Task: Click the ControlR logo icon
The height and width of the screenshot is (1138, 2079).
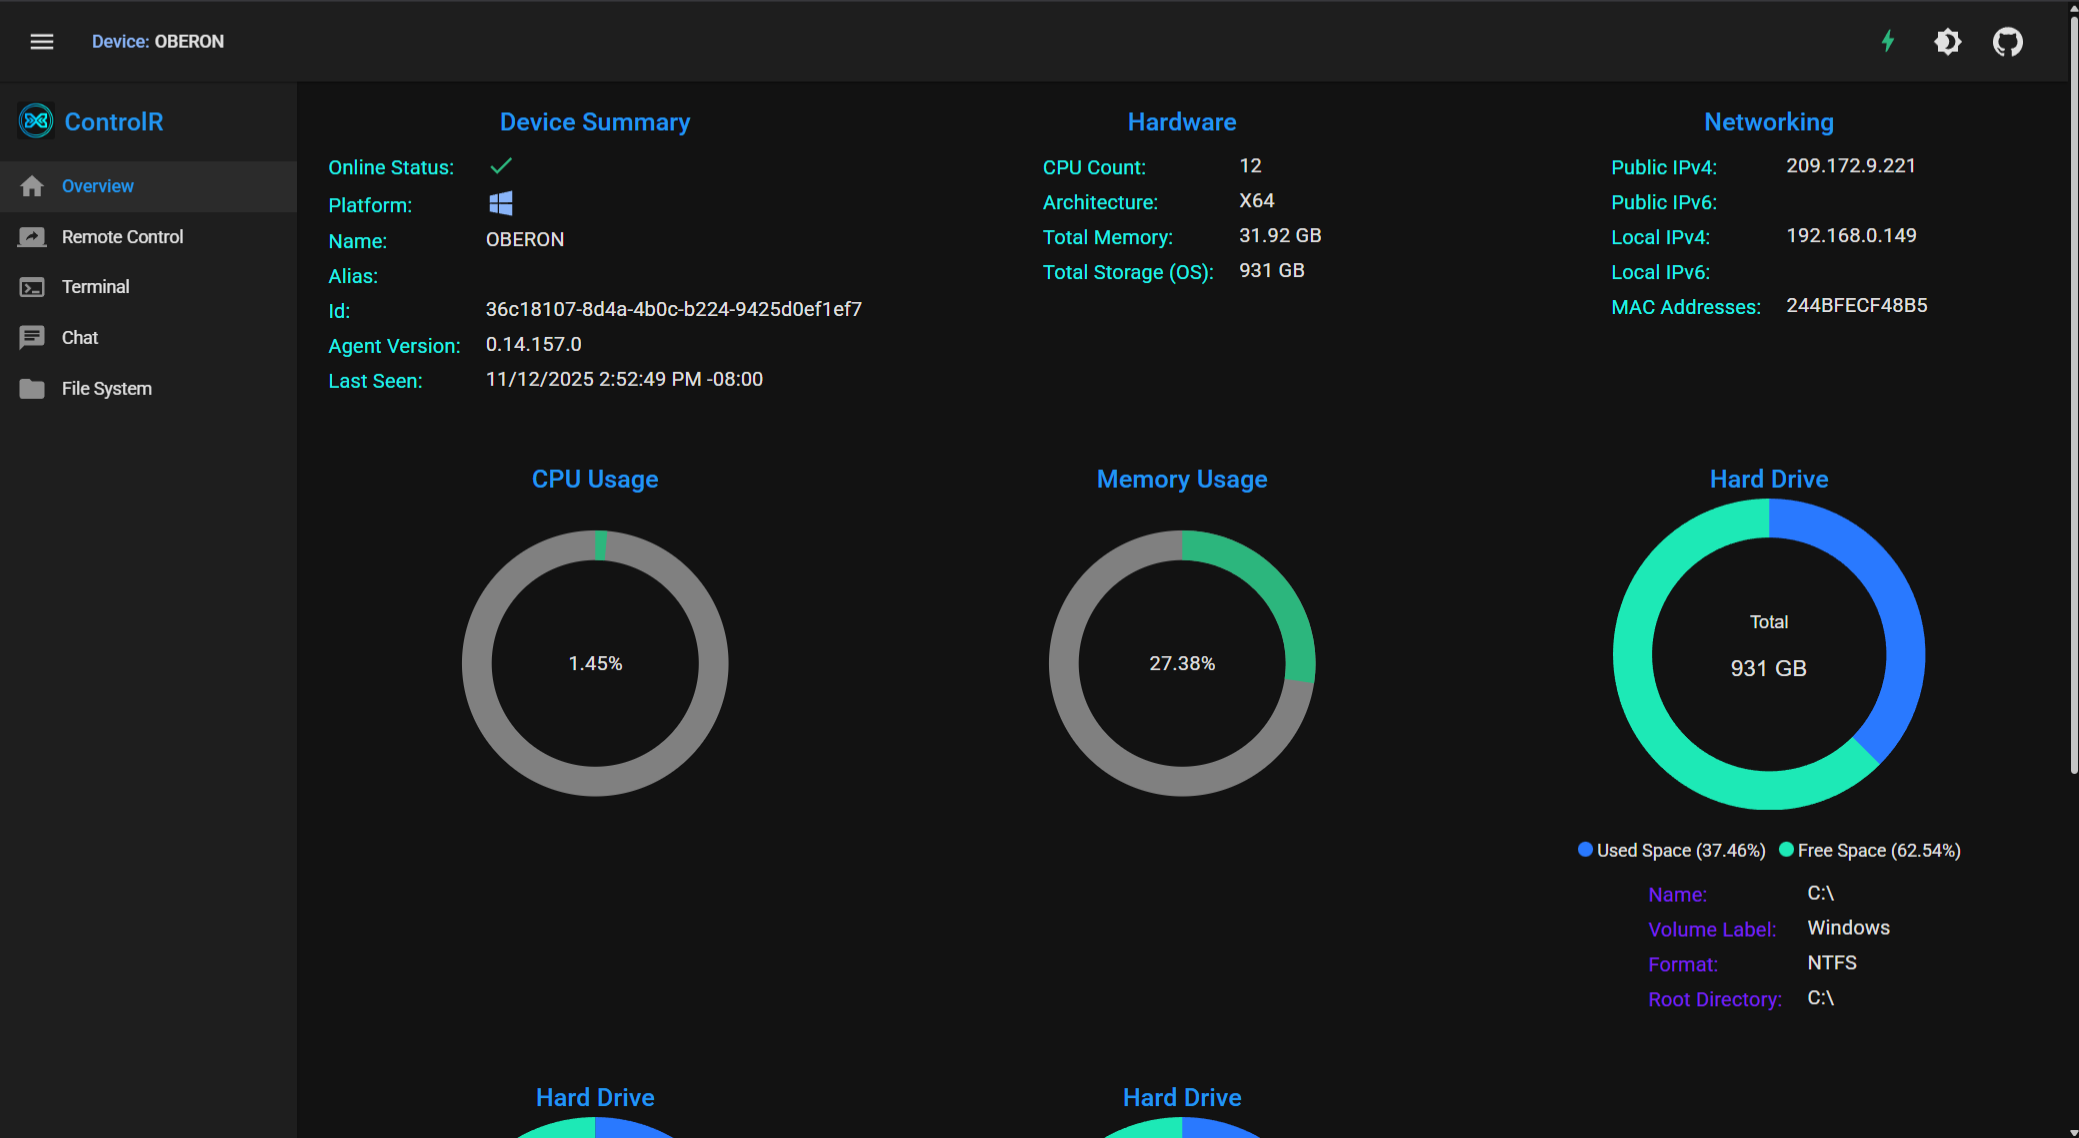Action: [x=36, y=121]
